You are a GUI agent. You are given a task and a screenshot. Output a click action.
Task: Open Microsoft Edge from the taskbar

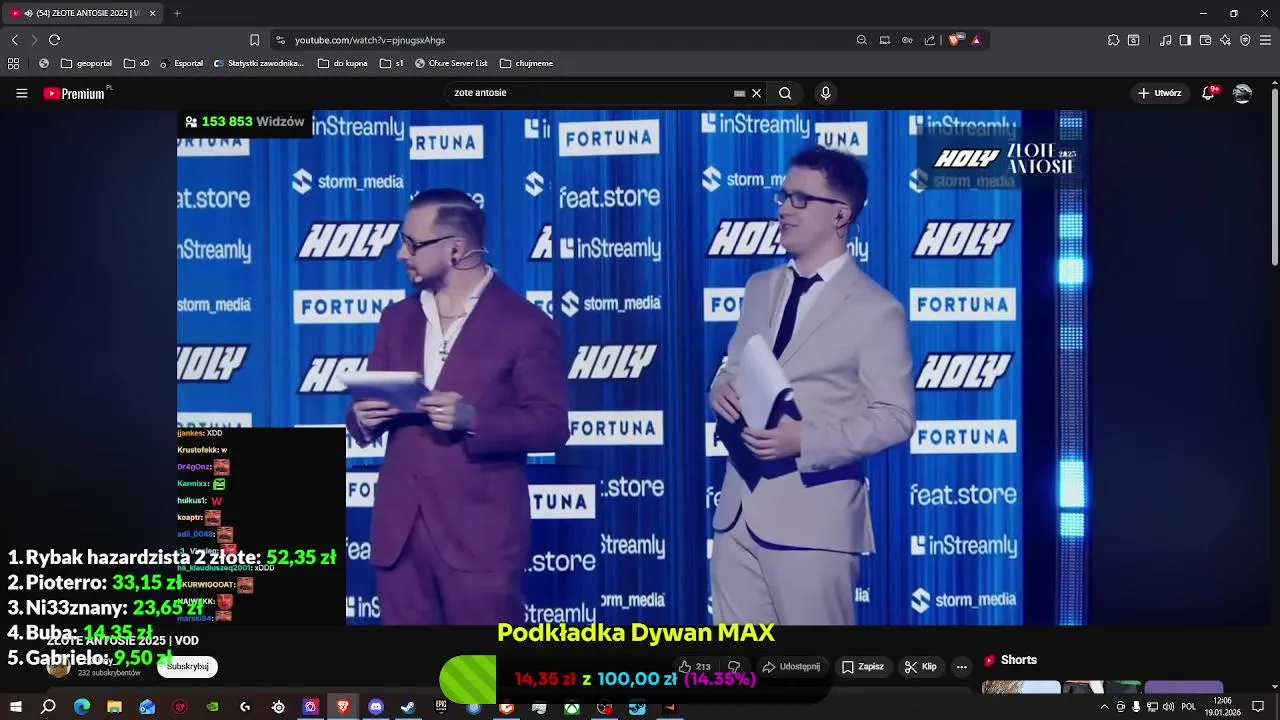82,707
